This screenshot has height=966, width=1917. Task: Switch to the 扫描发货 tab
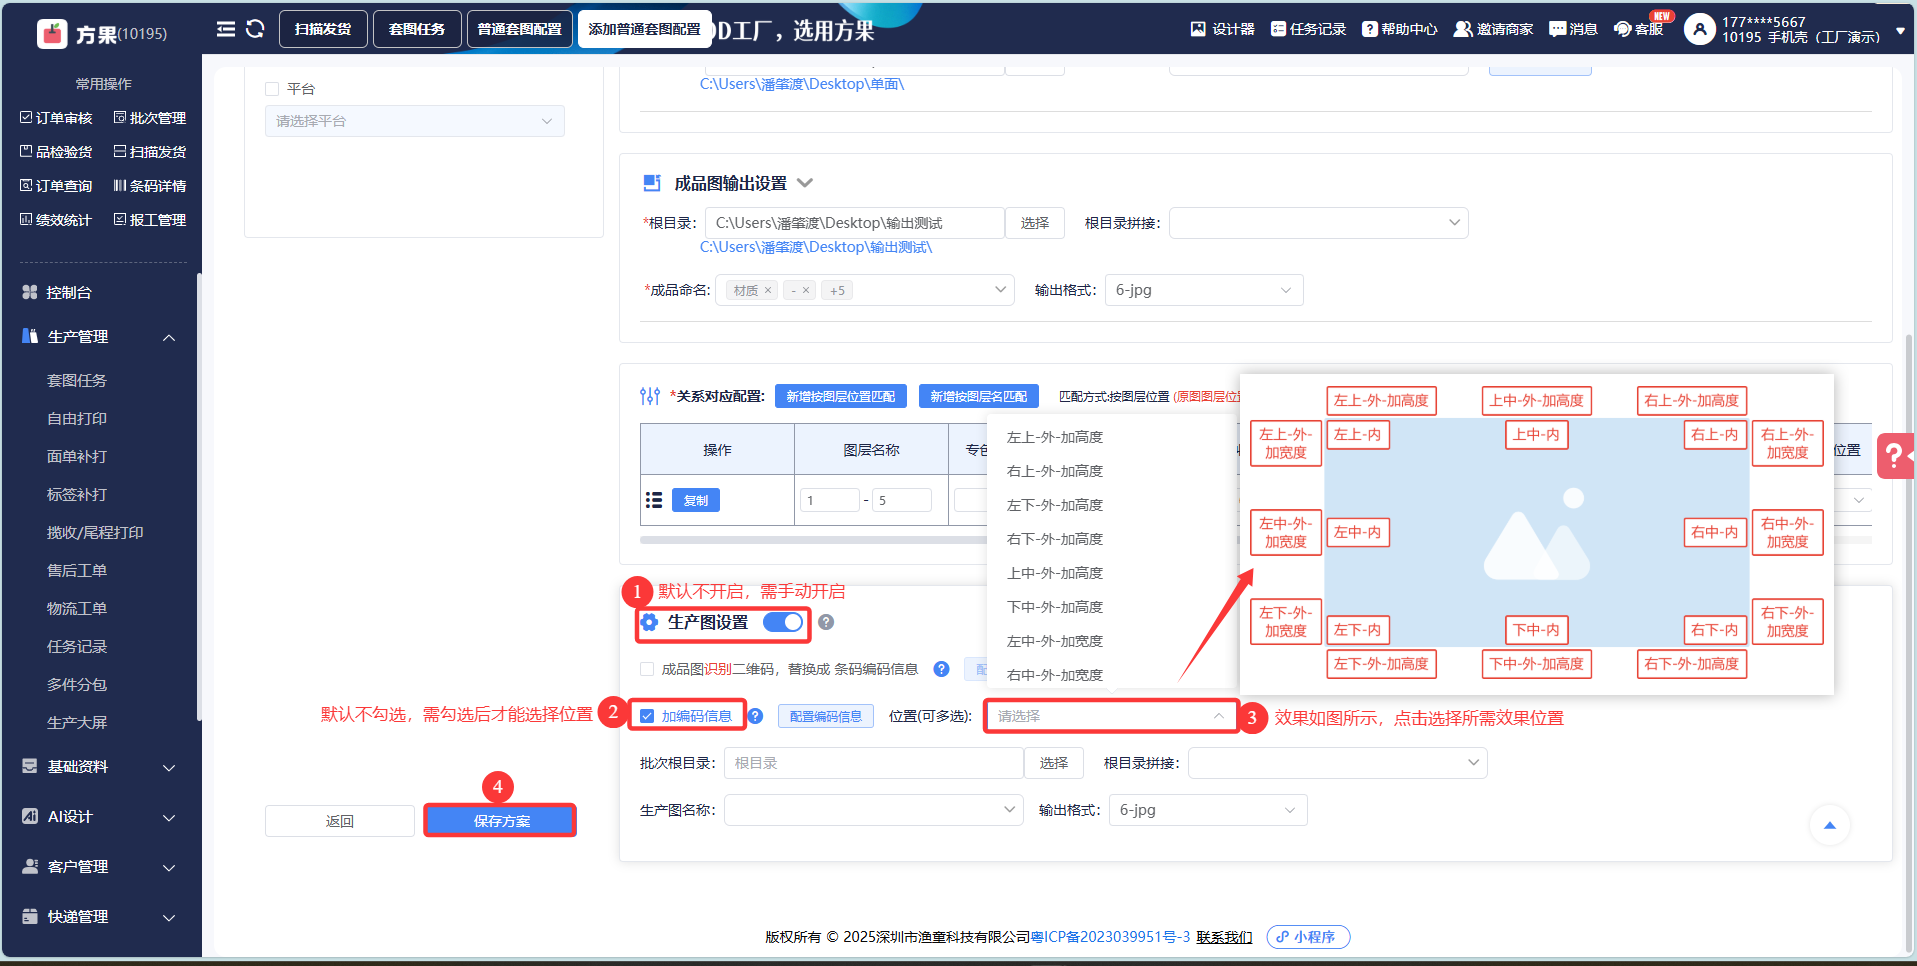(x=323, y=29)
